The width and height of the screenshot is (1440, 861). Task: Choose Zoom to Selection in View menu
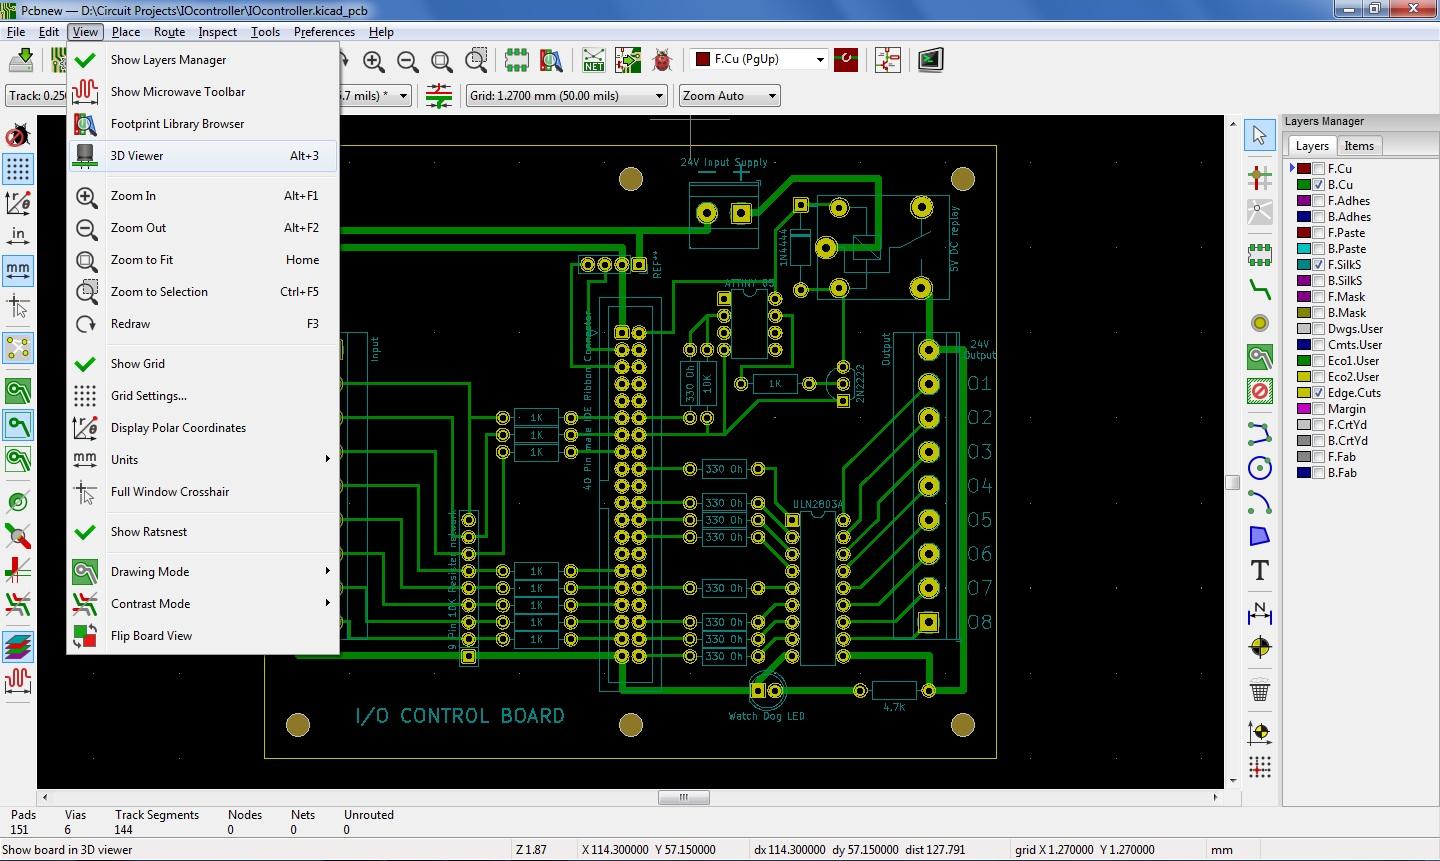click(203, 292)
